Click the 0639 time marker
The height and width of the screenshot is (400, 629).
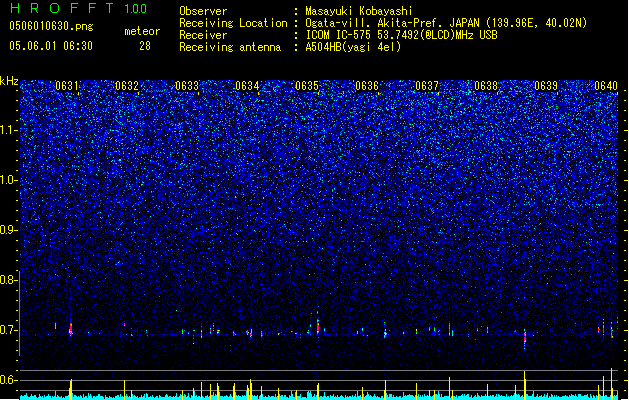[x=546, y=86]
